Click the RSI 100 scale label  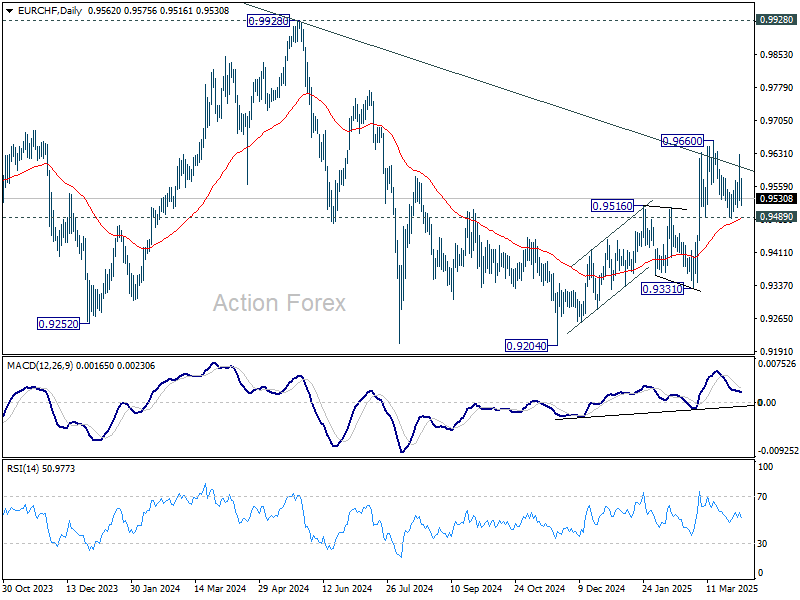click(765, 466)
